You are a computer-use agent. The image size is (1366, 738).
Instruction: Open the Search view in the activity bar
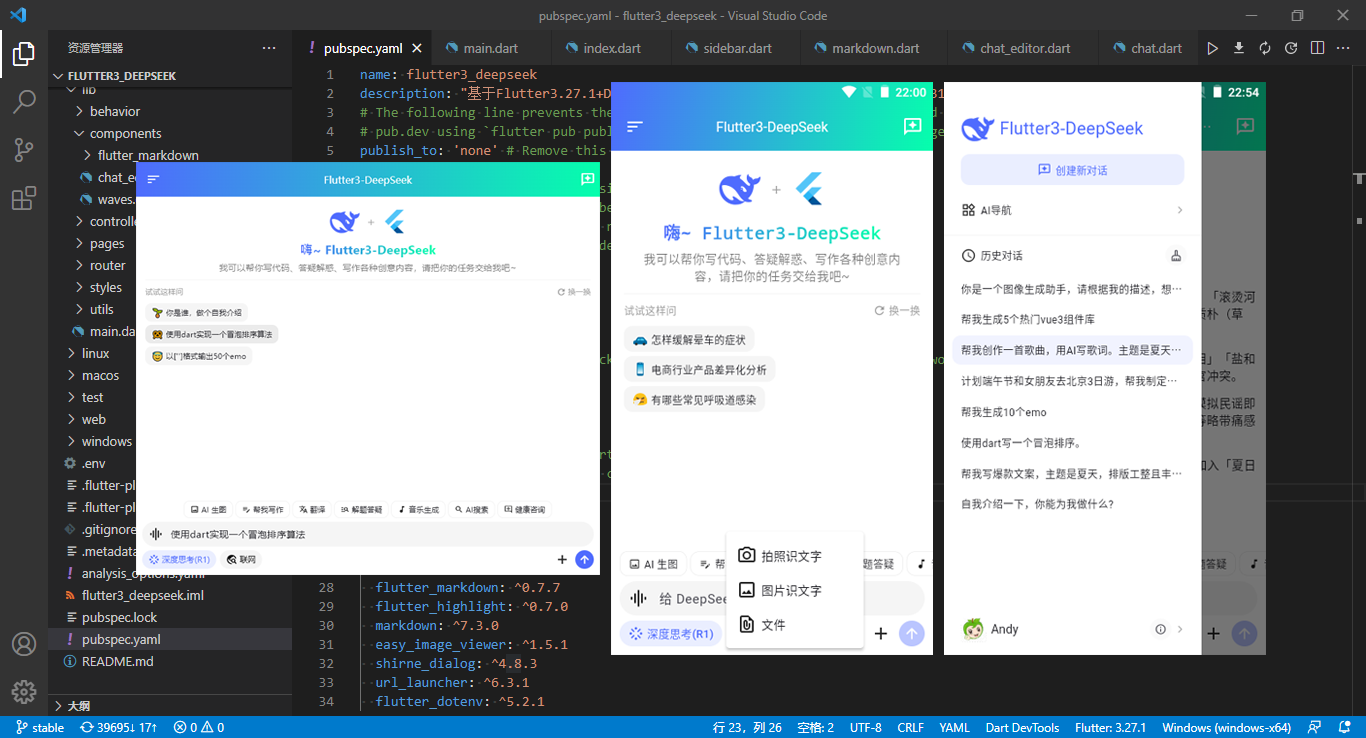tap(24, 101)
